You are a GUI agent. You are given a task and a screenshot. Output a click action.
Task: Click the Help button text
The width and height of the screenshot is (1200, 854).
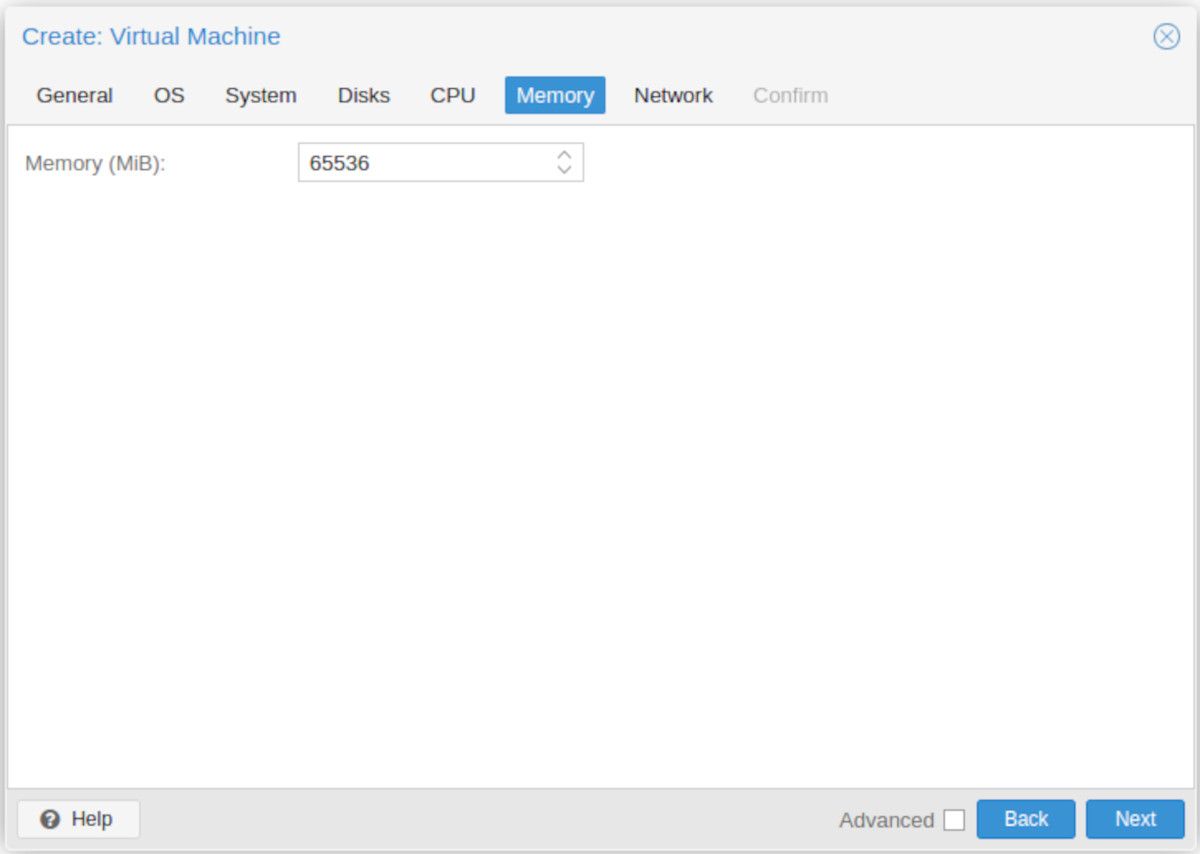[x=92, y=819]
